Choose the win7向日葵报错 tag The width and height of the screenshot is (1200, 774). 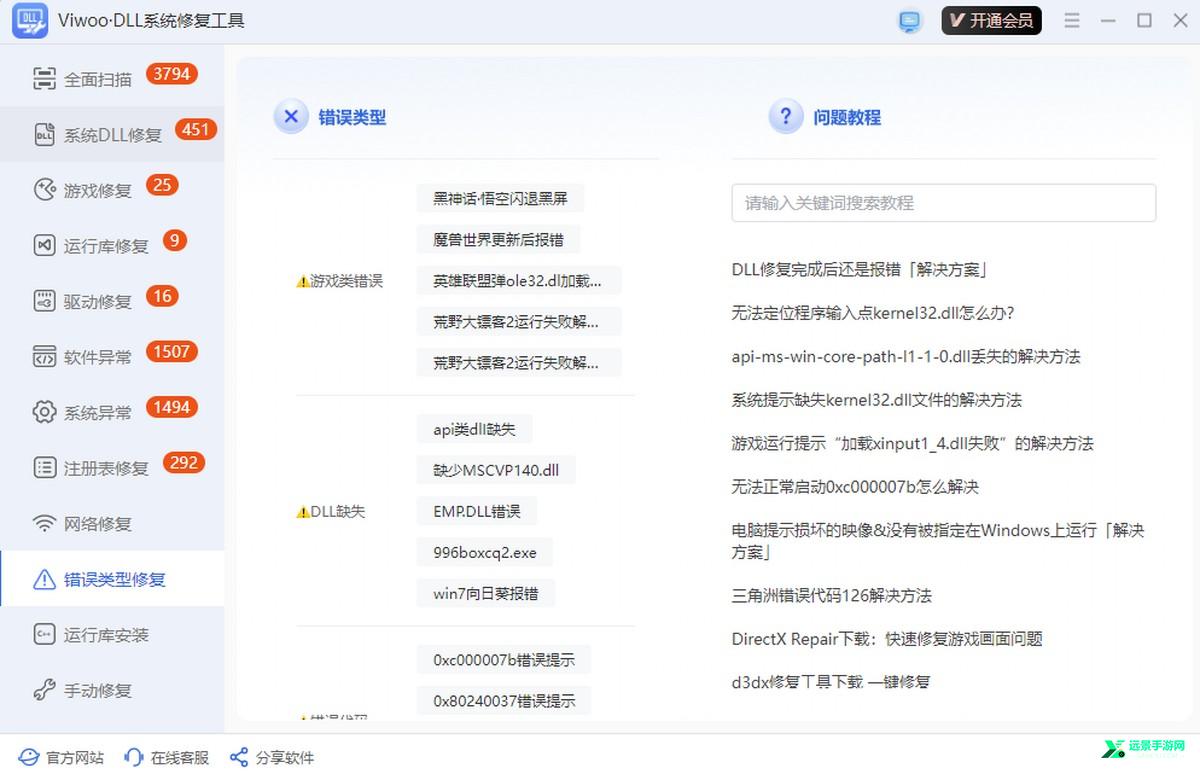pos(486,593)
